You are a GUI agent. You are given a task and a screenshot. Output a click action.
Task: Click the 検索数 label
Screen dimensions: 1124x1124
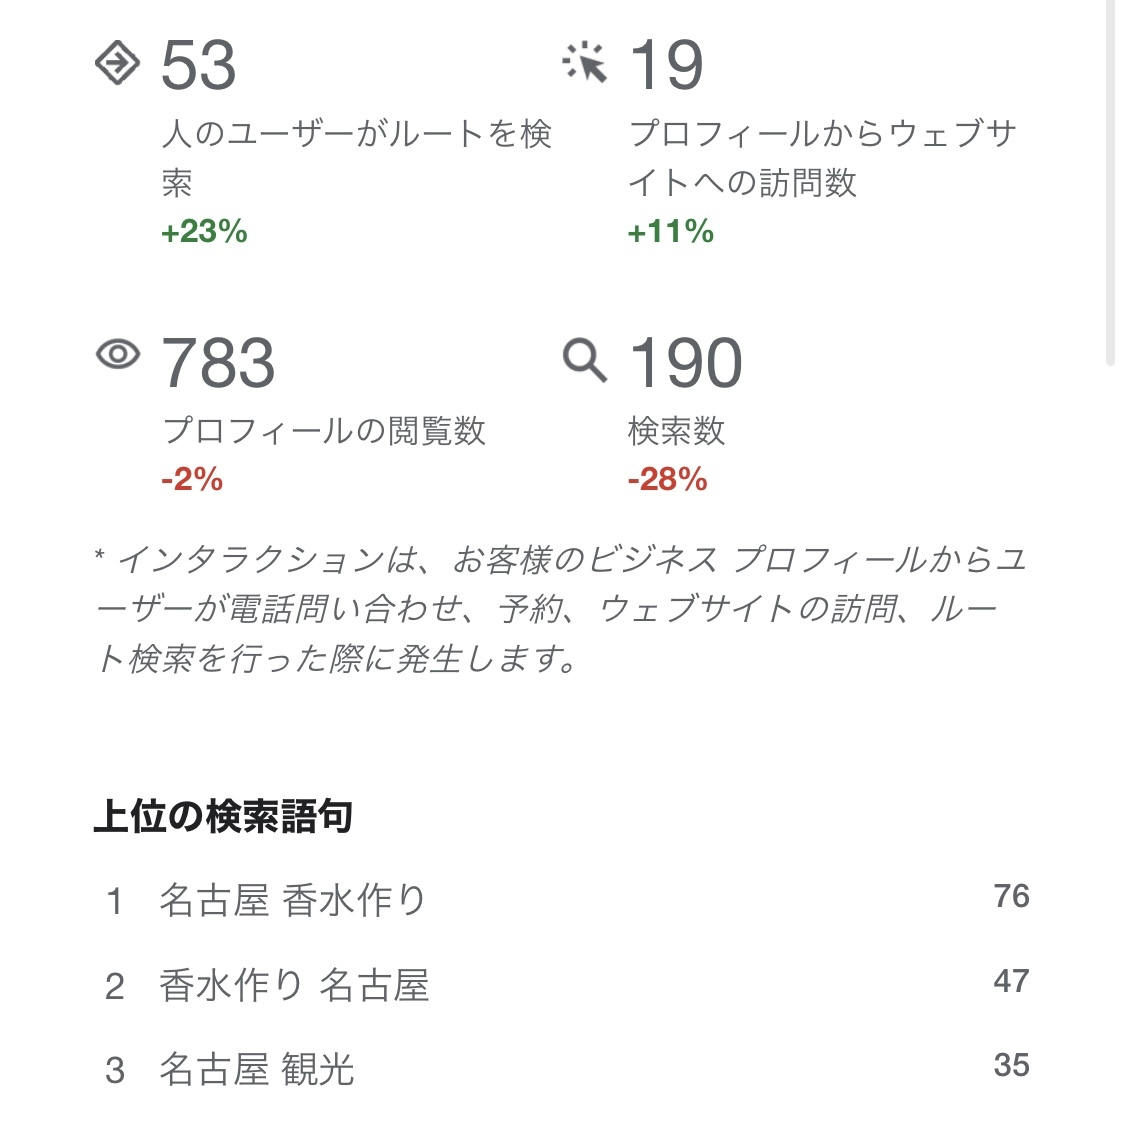(x=676, y=431)
